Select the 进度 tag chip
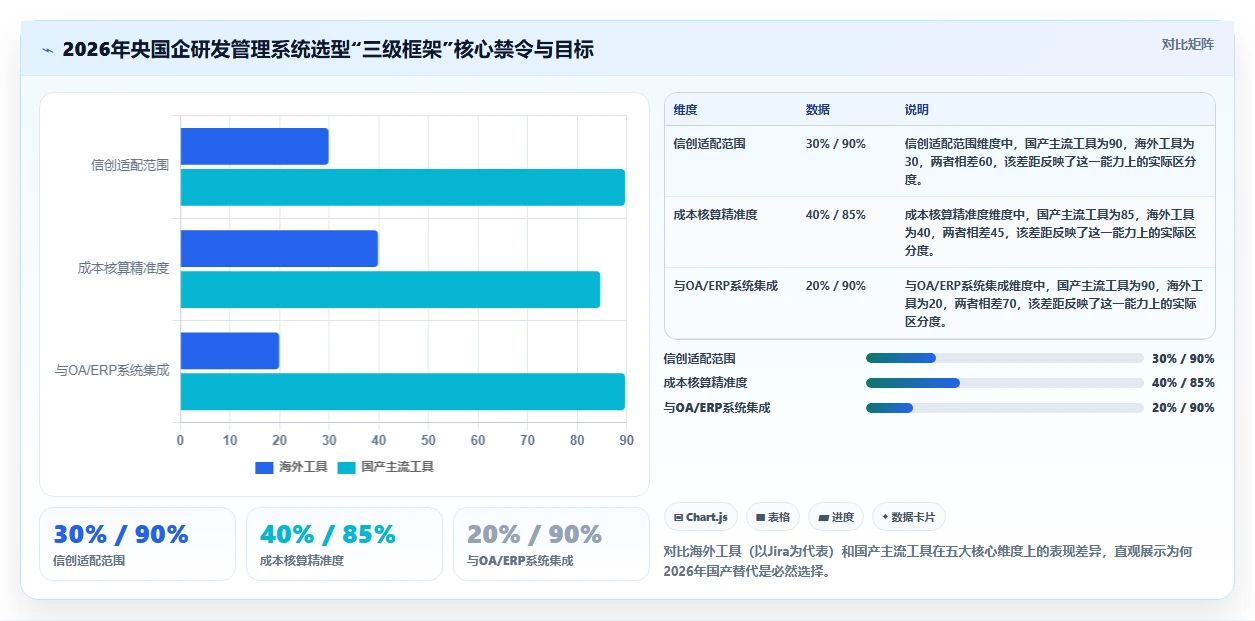 click(x=836, y=517)
